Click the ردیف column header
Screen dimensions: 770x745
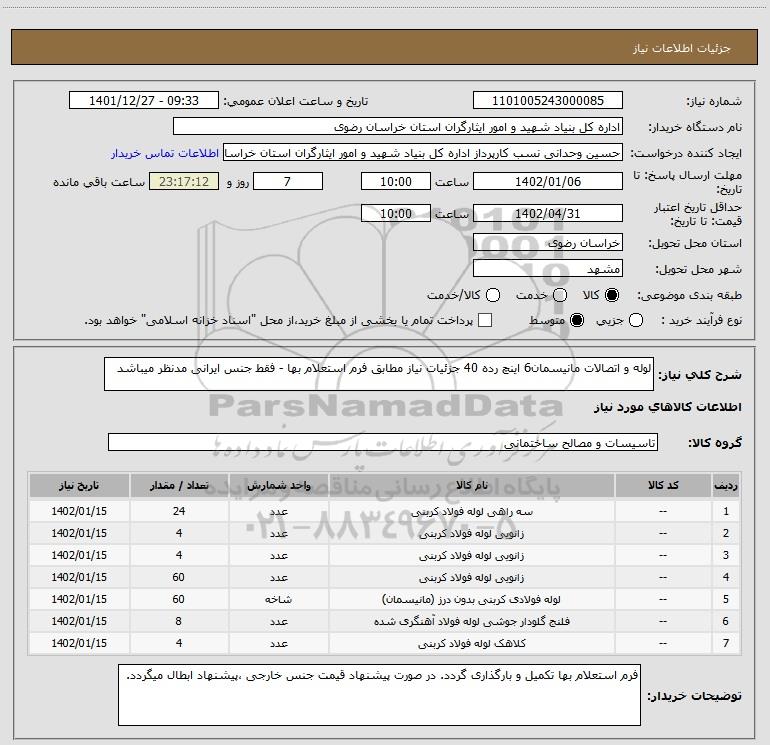pyautogui.click(x=726, y=485)
